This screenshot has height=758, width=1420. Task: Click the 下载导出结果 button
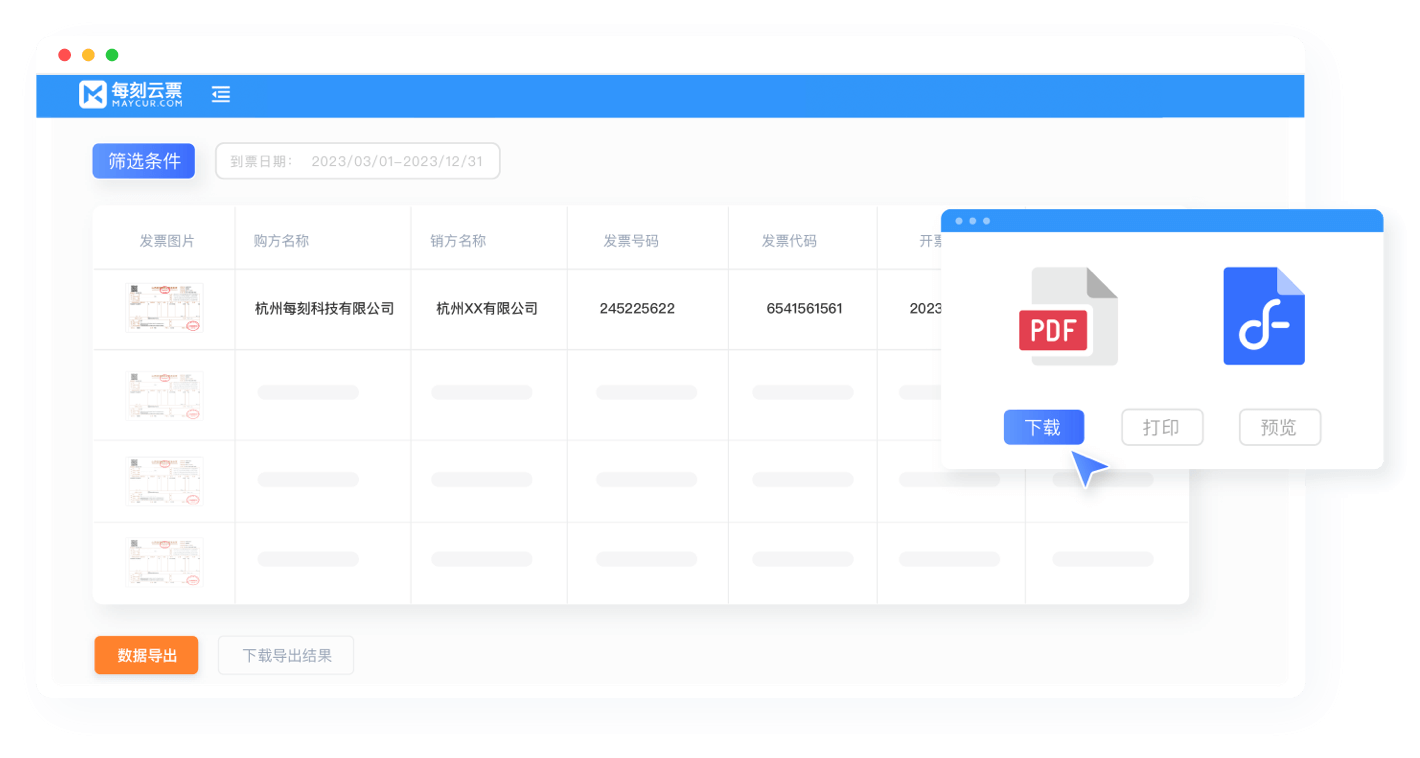point(286,656)
